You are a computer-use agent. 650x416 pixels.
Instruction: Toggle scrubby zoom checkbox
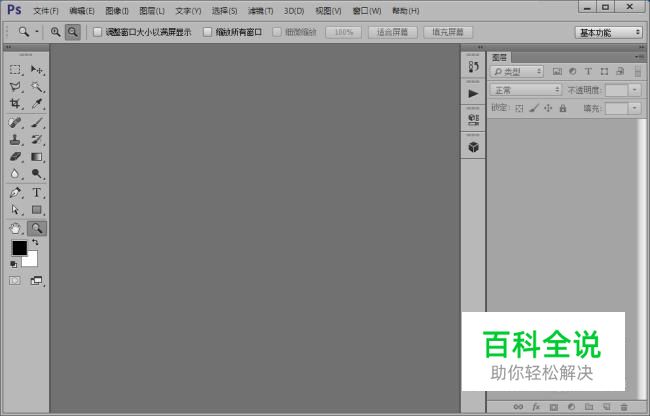277,32
